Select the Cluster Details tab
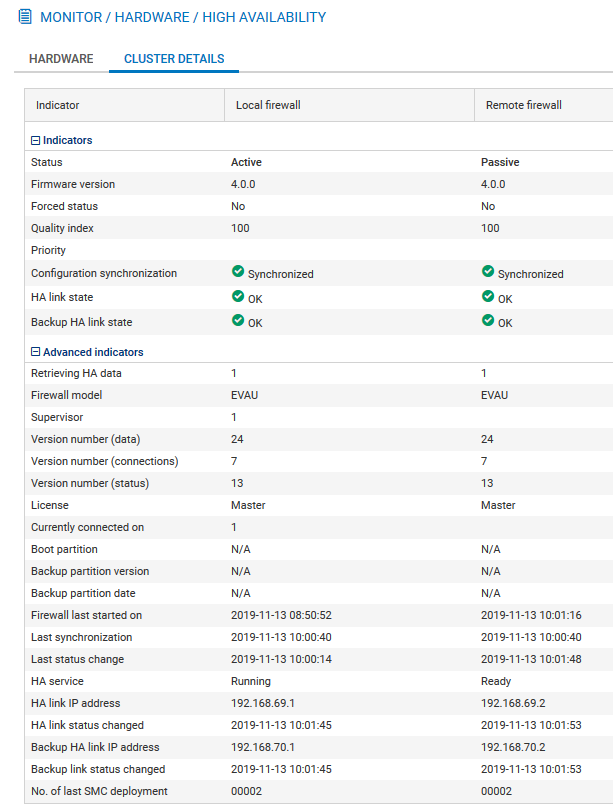Viewport: 613px width, 804px height. (x=174, y=59)
